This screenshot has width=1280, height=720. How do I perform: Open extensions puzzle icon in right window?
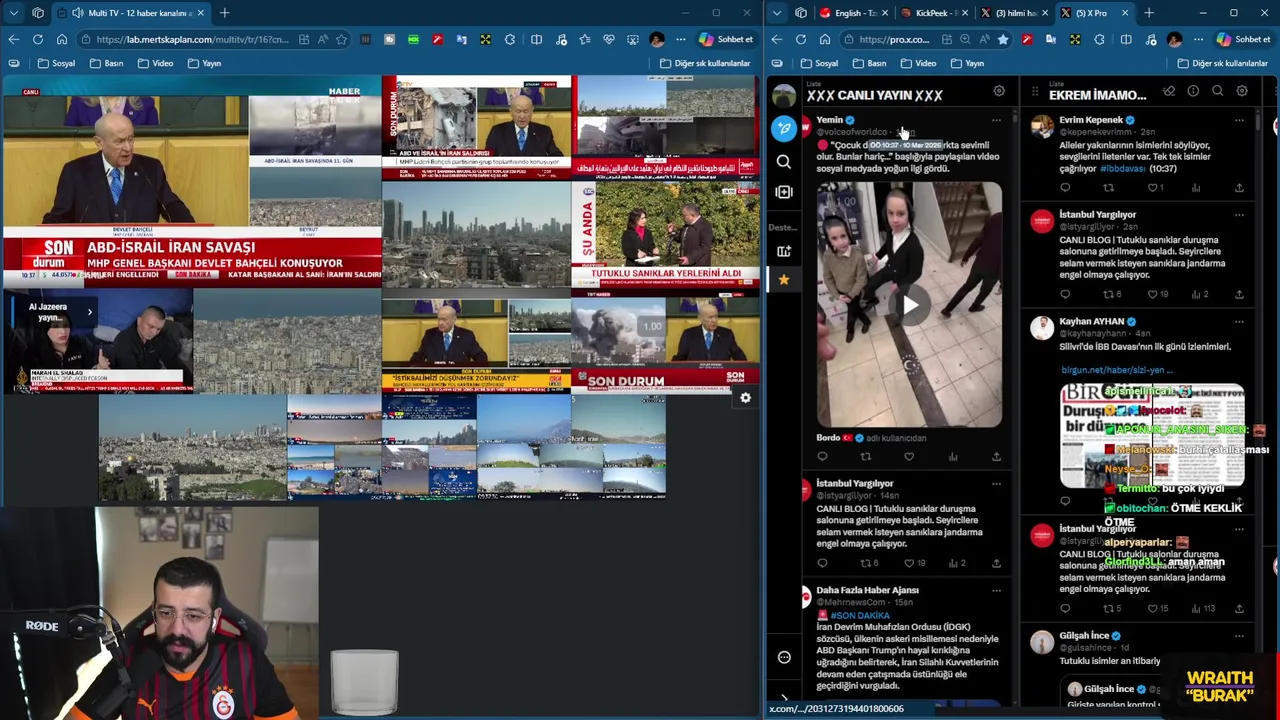click(1099, 39)
